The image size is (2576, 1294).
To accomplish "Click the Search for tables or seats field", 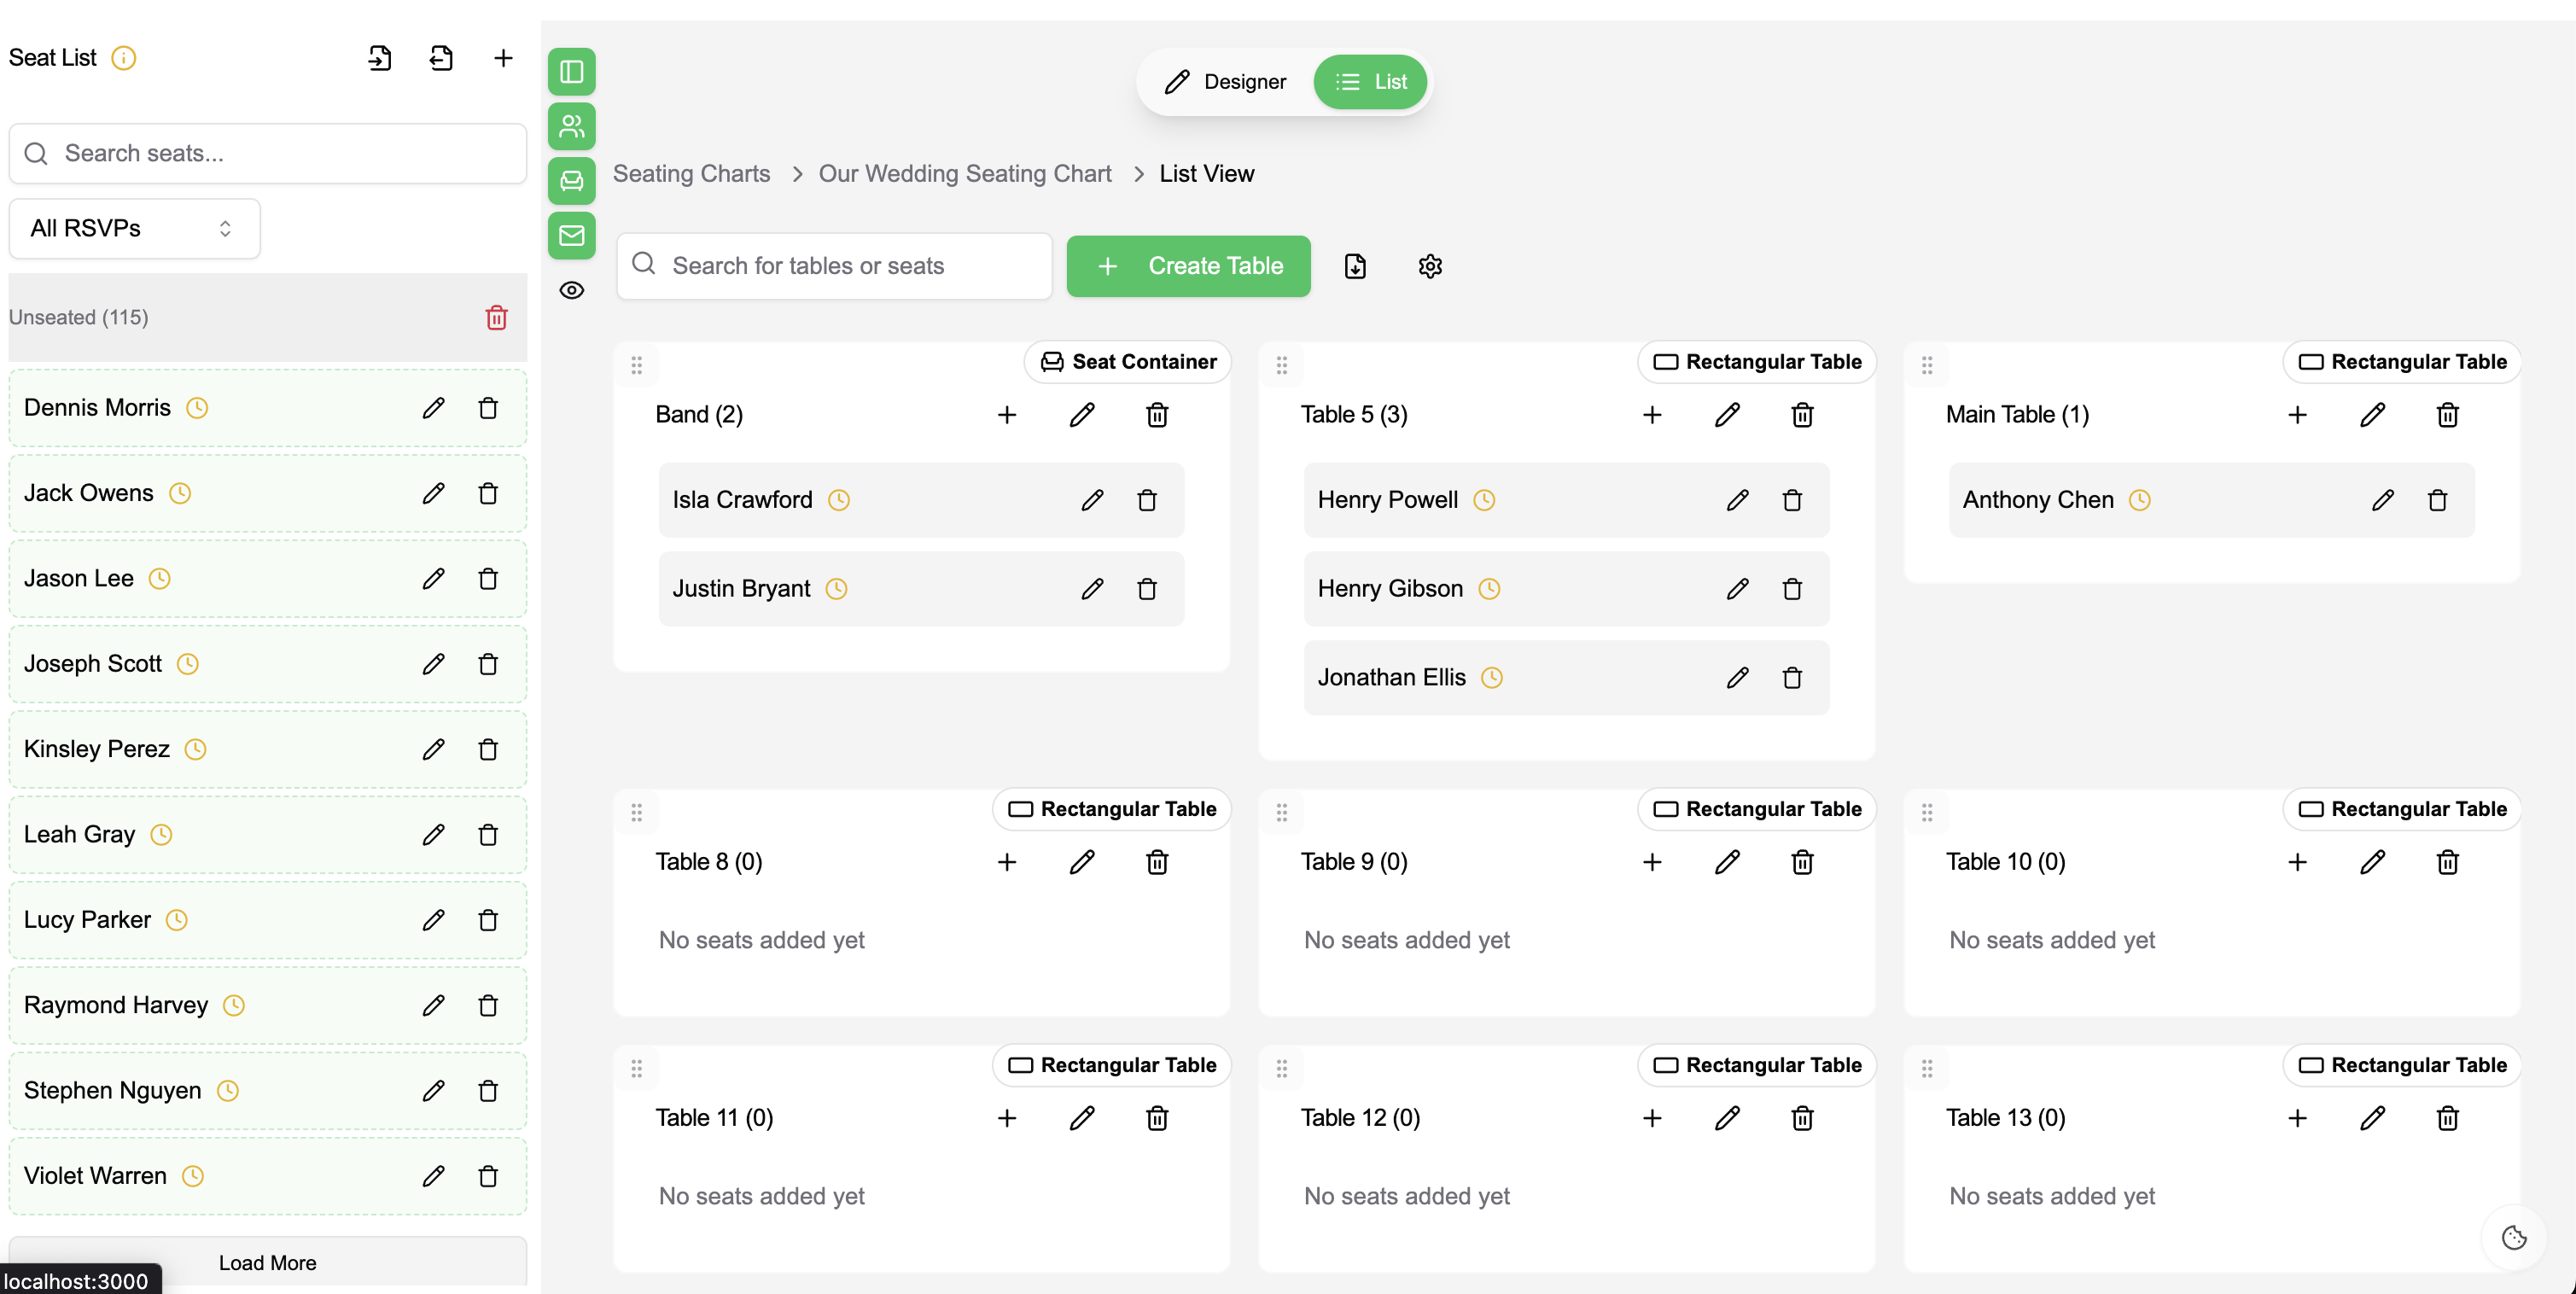I will (x=835, y=266).
